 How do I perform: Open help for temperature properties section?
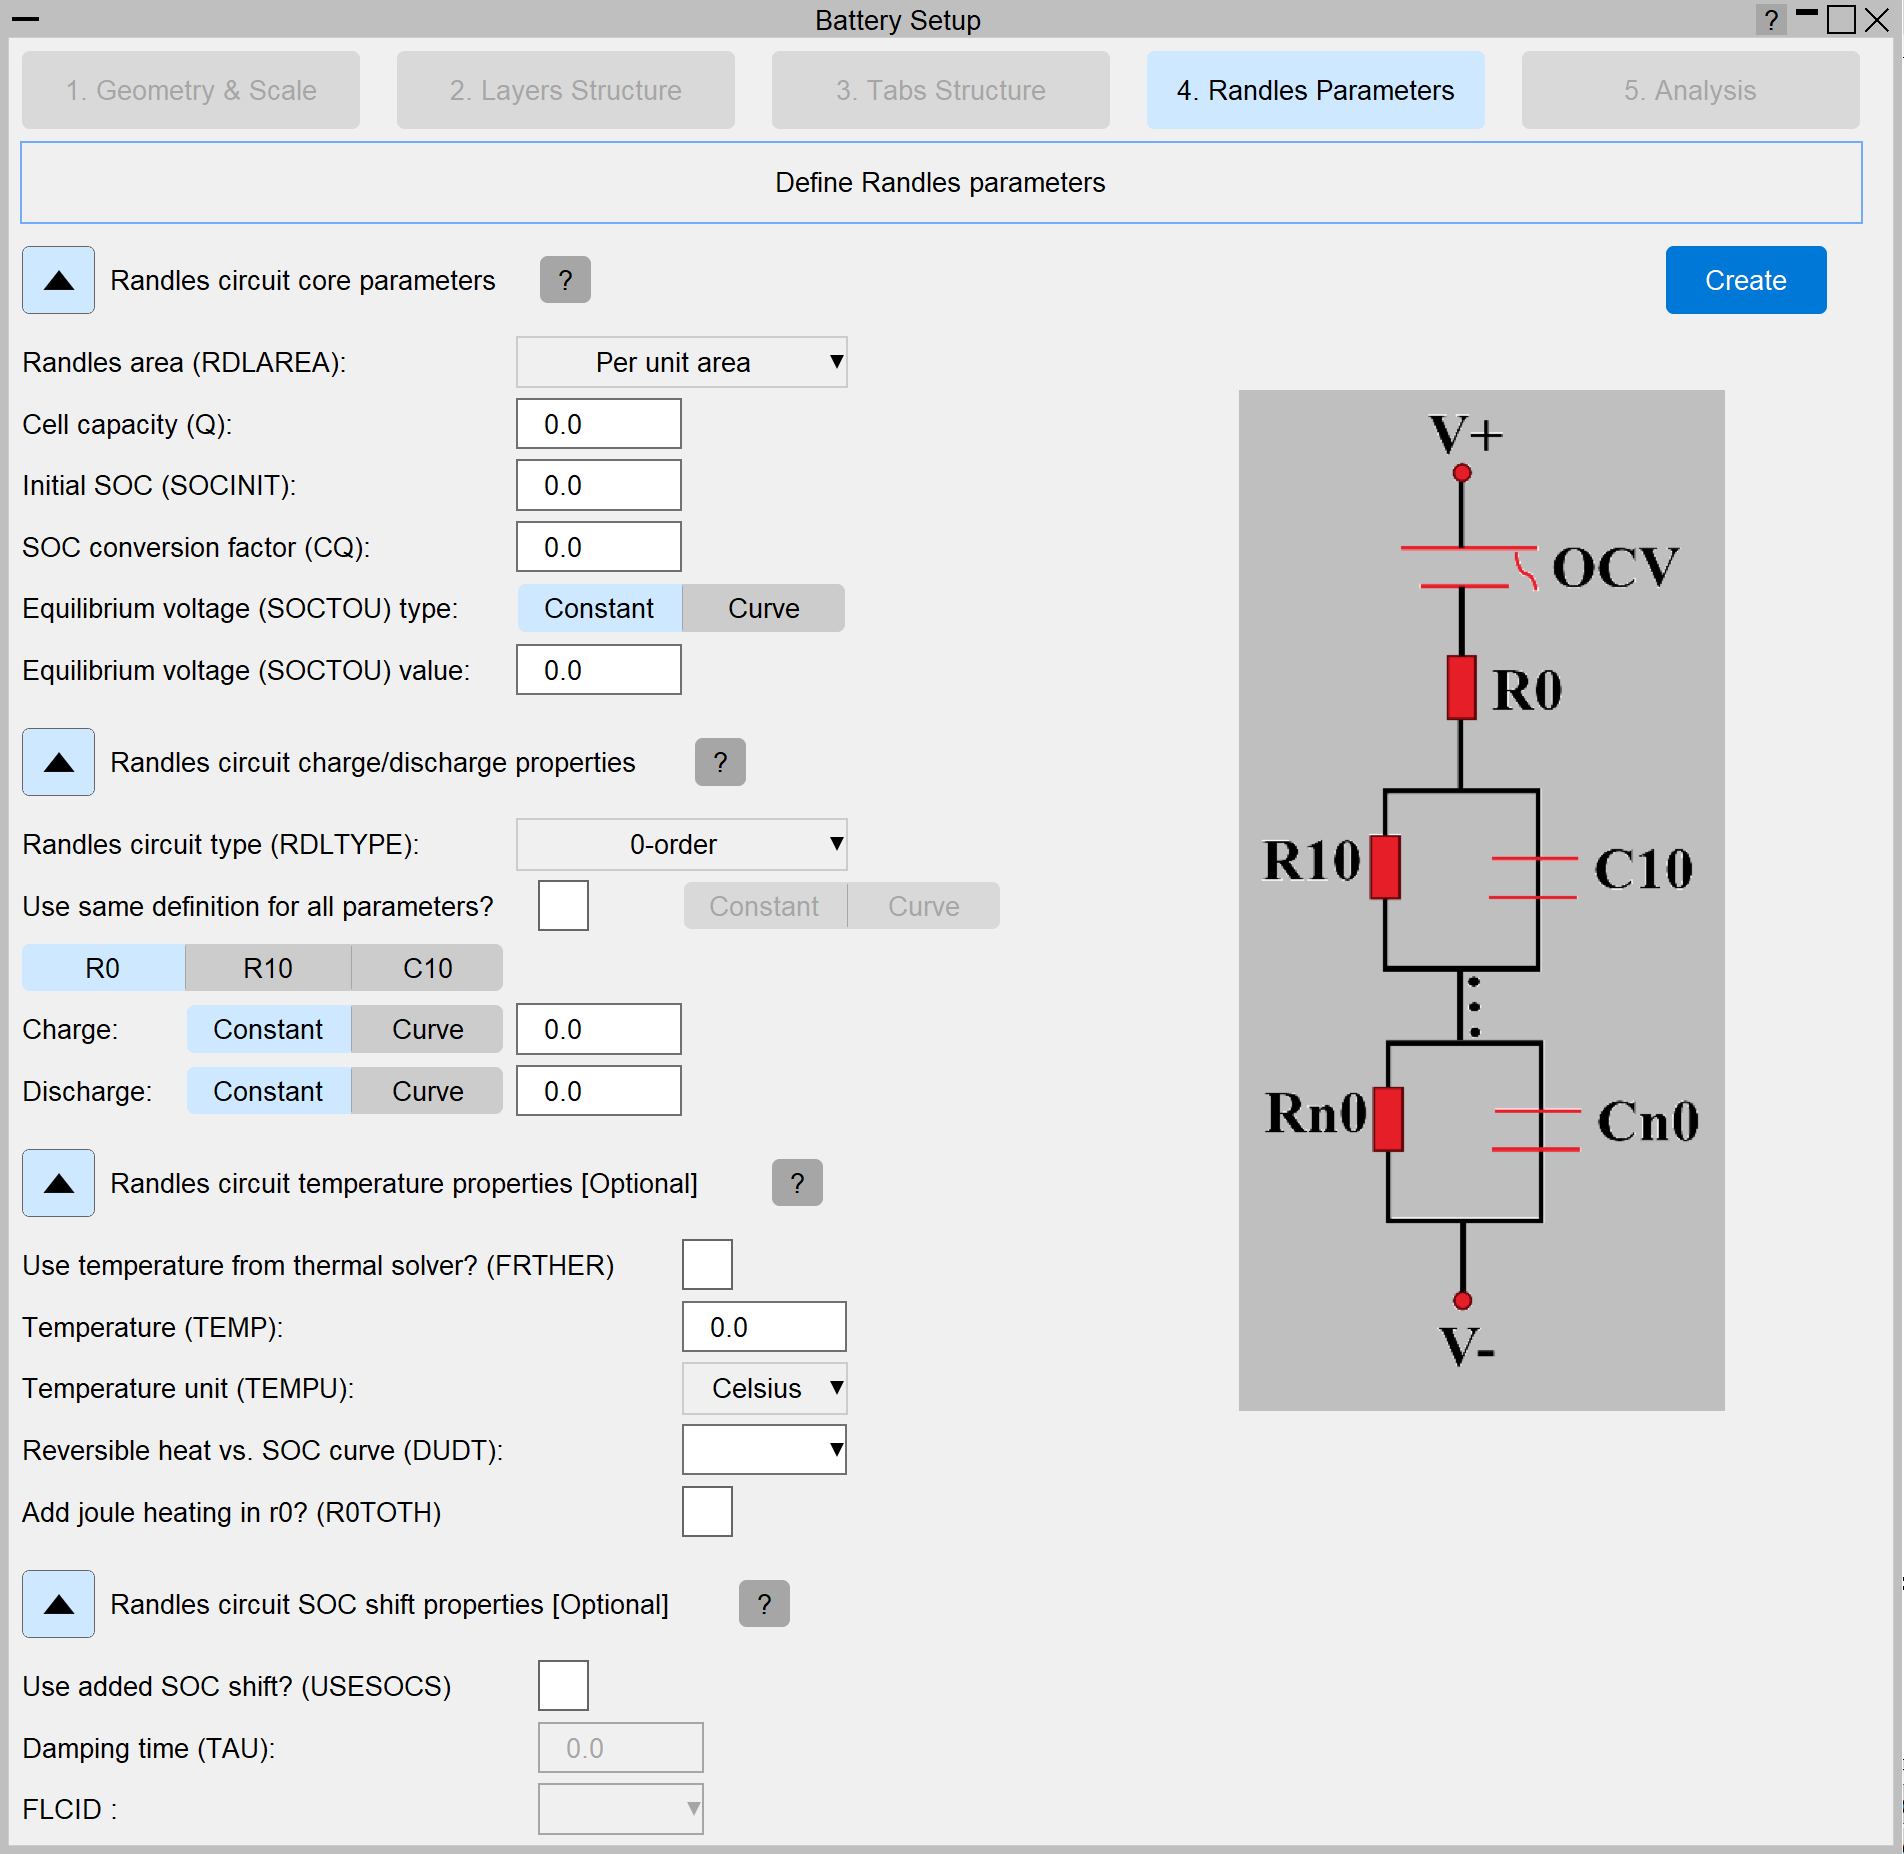tap(797, 1183)
